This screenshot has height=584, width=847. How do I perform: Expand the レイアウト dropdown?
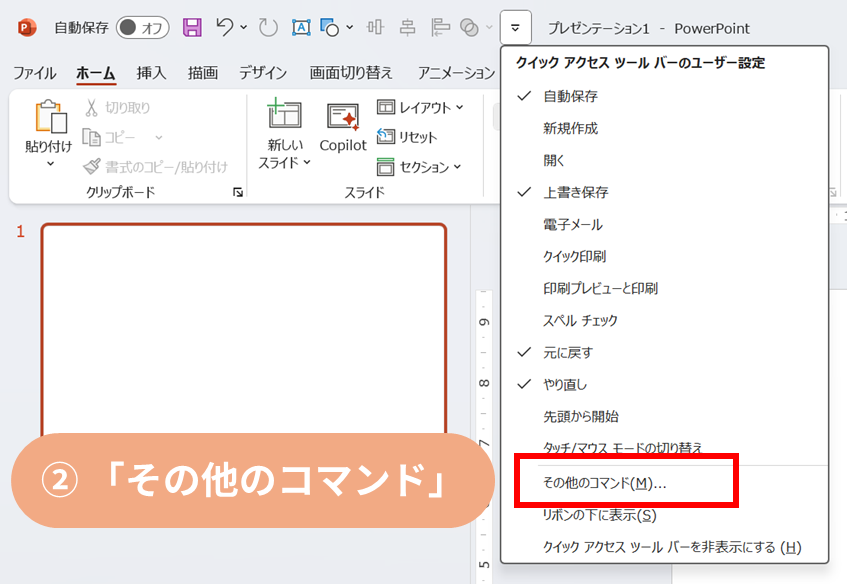(x=420, y=107)
